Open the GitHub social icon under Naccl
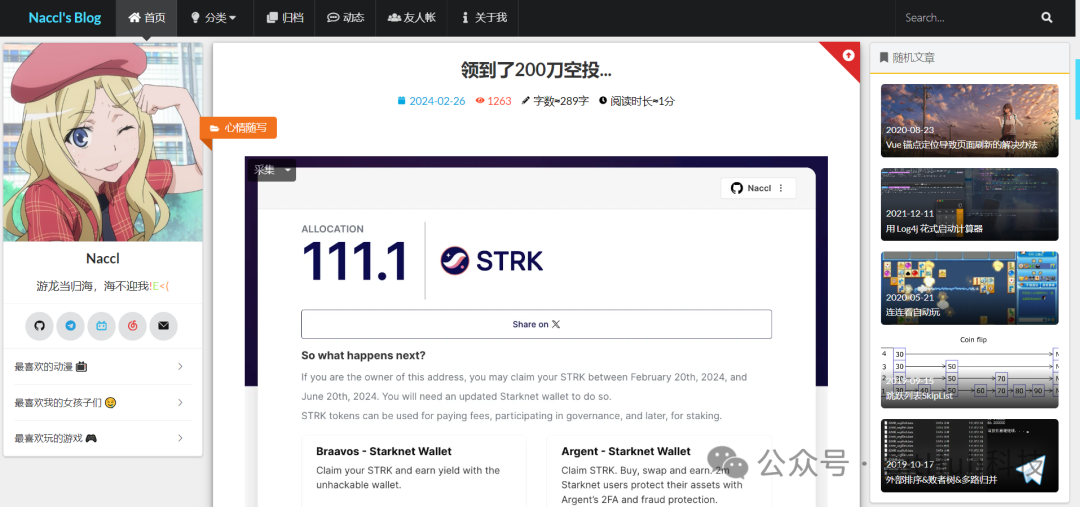1080x507 pixels. coord(39,326)
